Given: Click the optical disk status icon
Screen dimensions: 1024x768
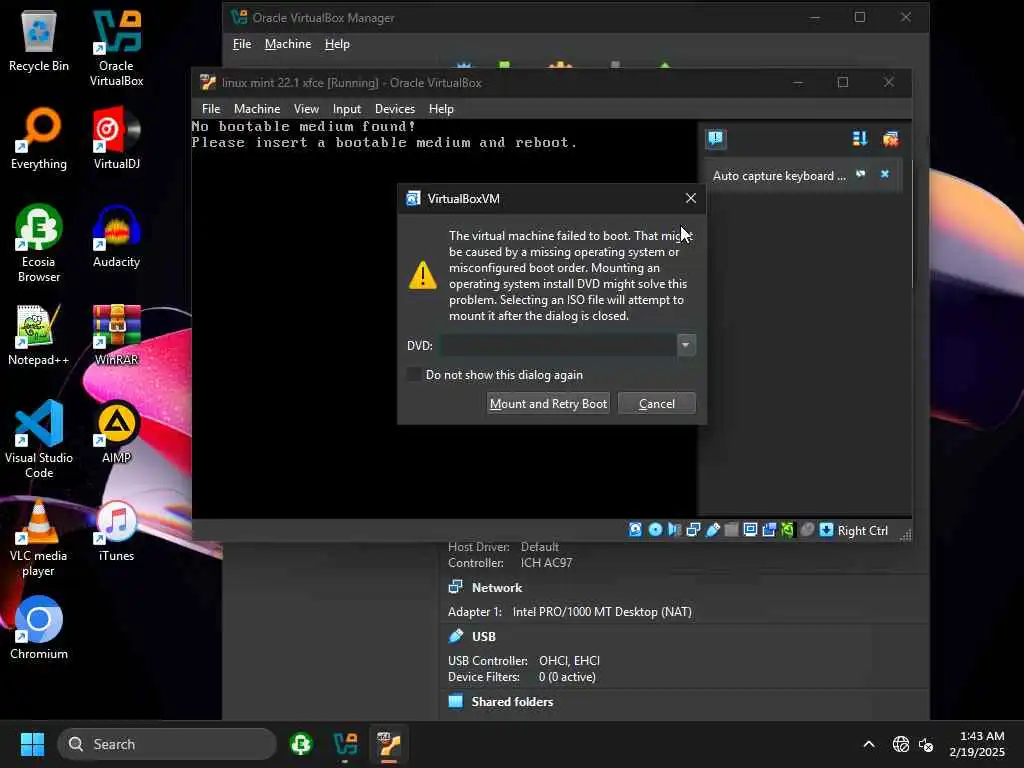Looking at the screenshot, I should (655, 530).
